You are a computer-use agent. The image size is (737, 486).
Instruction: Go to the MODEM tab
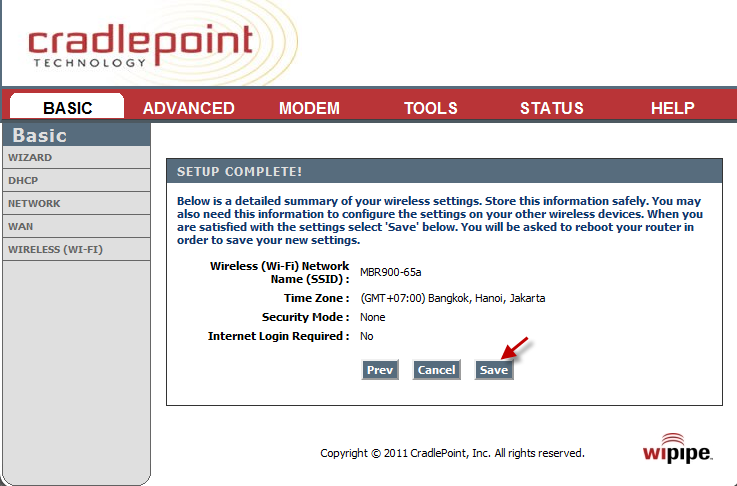(309, 108)
